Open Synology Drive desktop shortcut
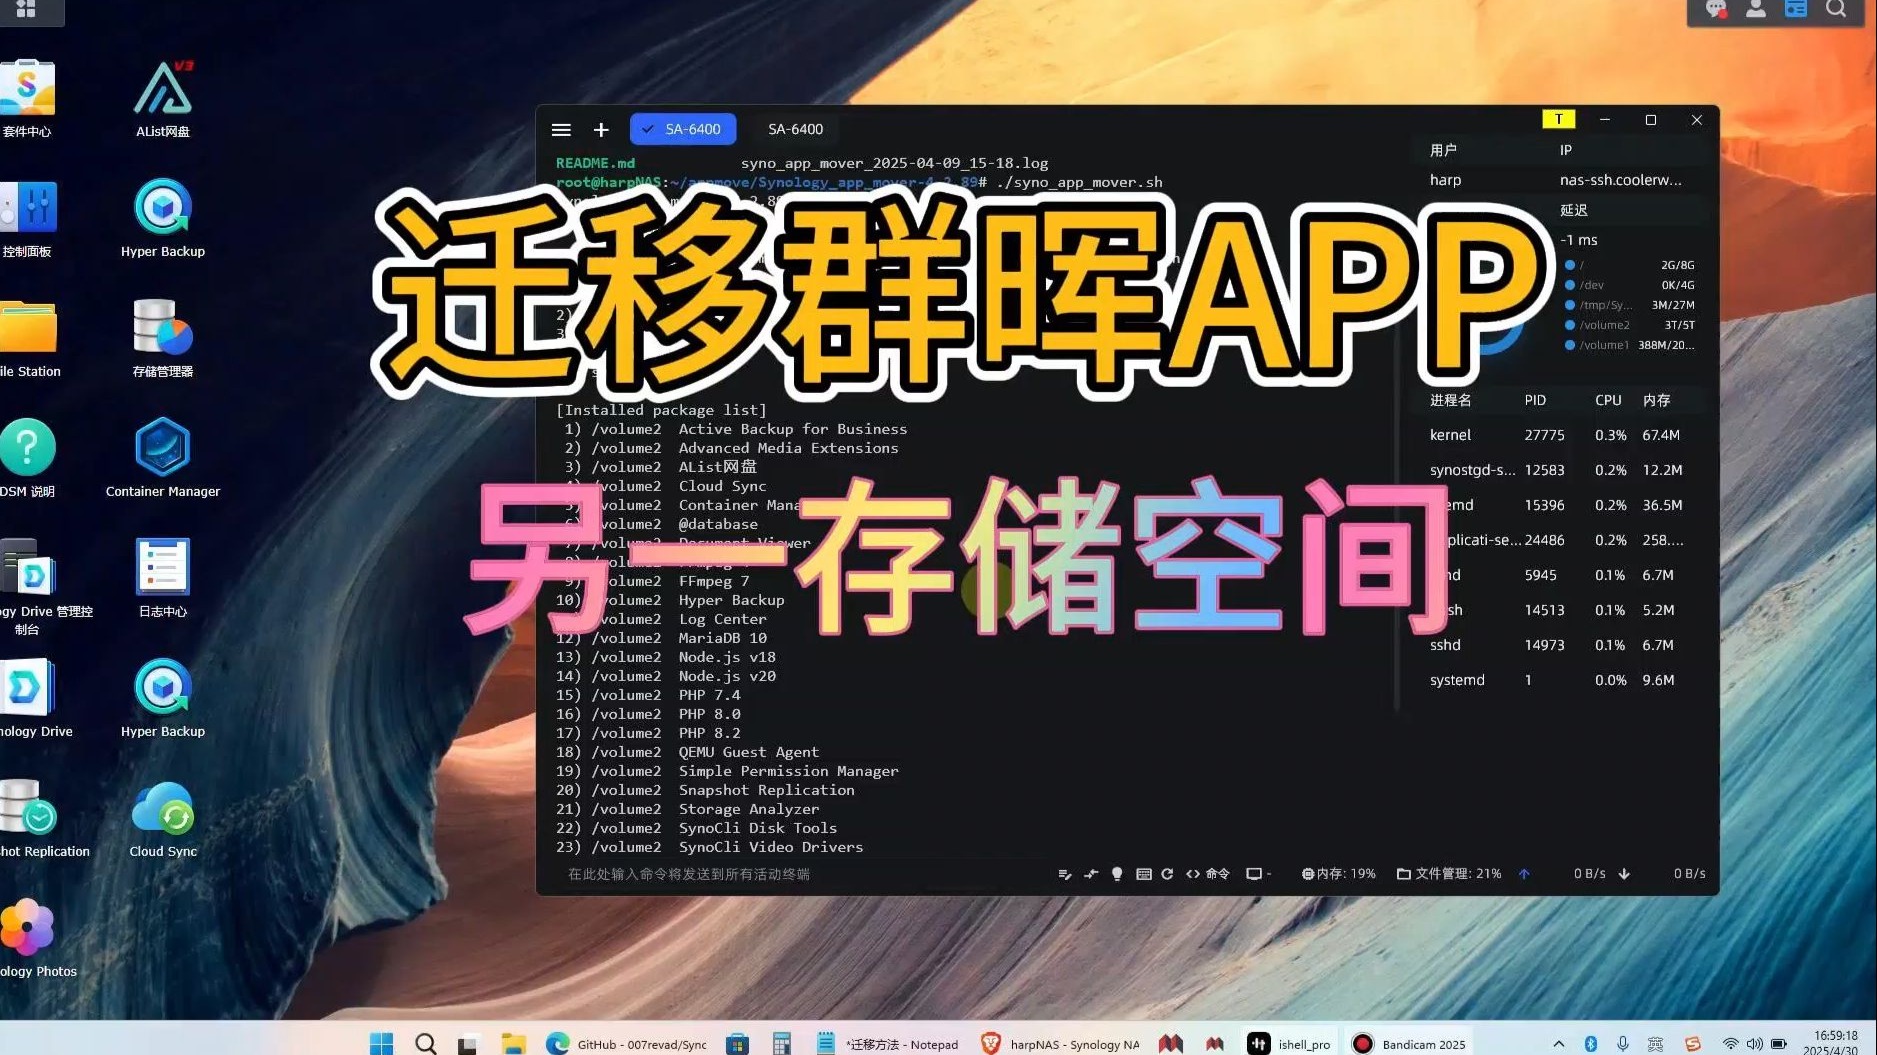 point(35,699)
